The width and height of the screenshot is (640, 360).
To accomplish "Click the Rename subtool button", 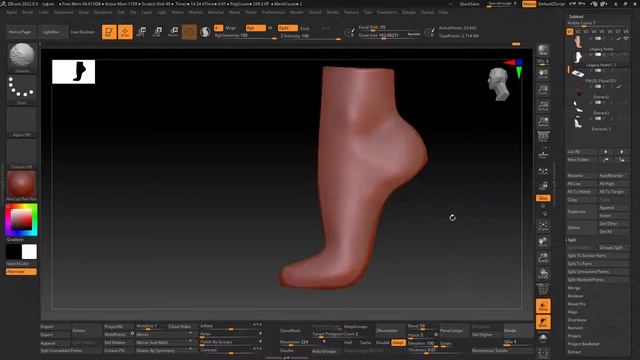I will [582, 176].
